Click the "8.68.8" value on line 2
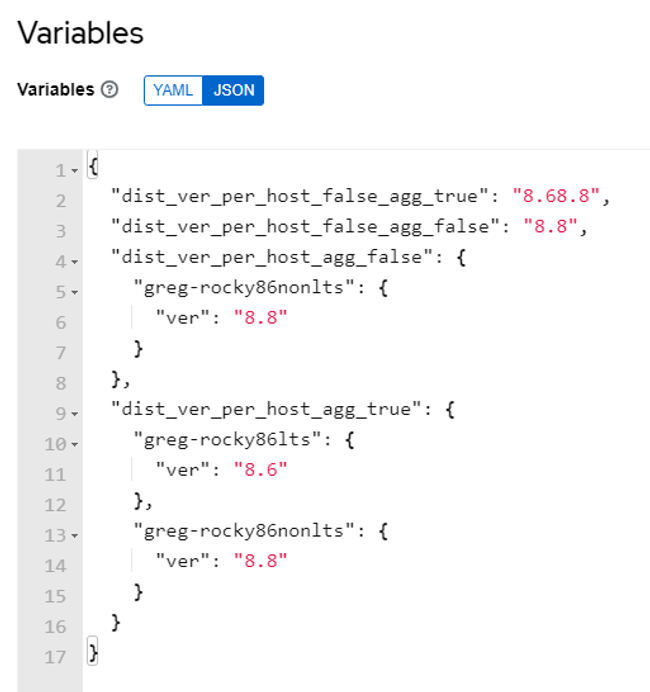This screenshot has width=650, height=692. click(x=556, y=196)
